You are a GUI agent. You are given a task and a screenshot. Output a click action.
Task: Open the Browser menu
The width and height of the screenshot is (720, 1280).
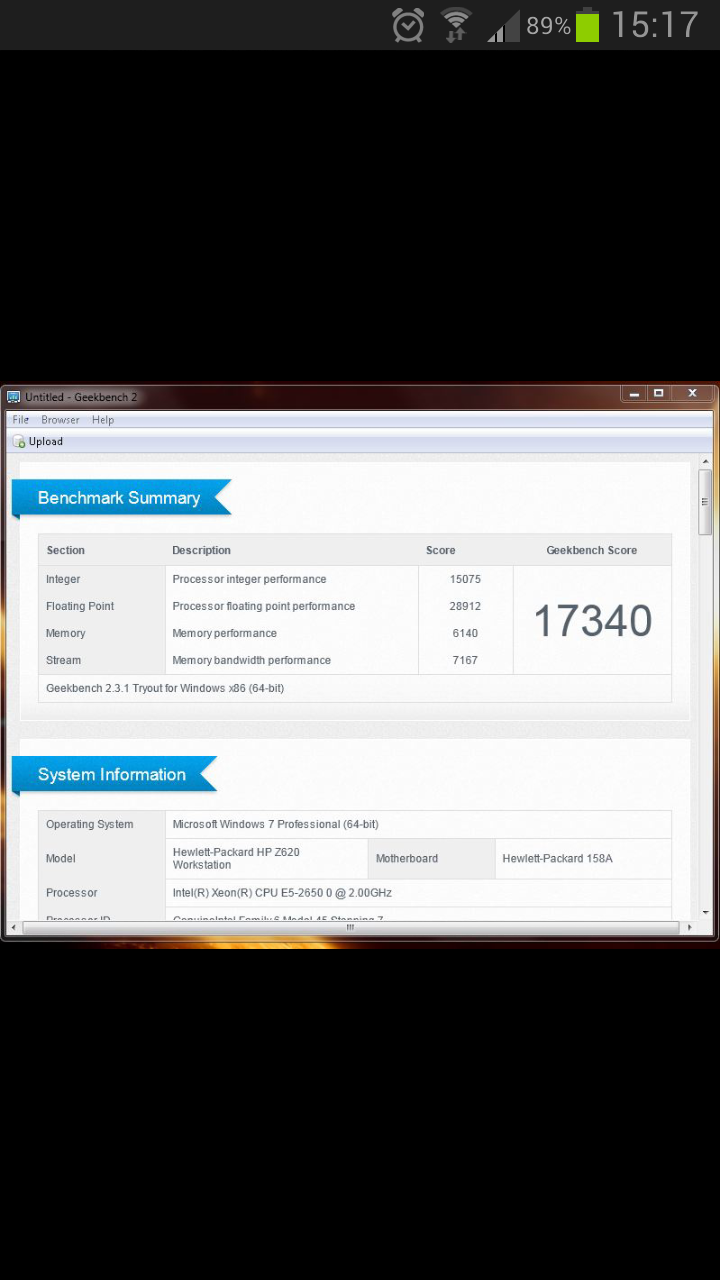tap(60, 420)
